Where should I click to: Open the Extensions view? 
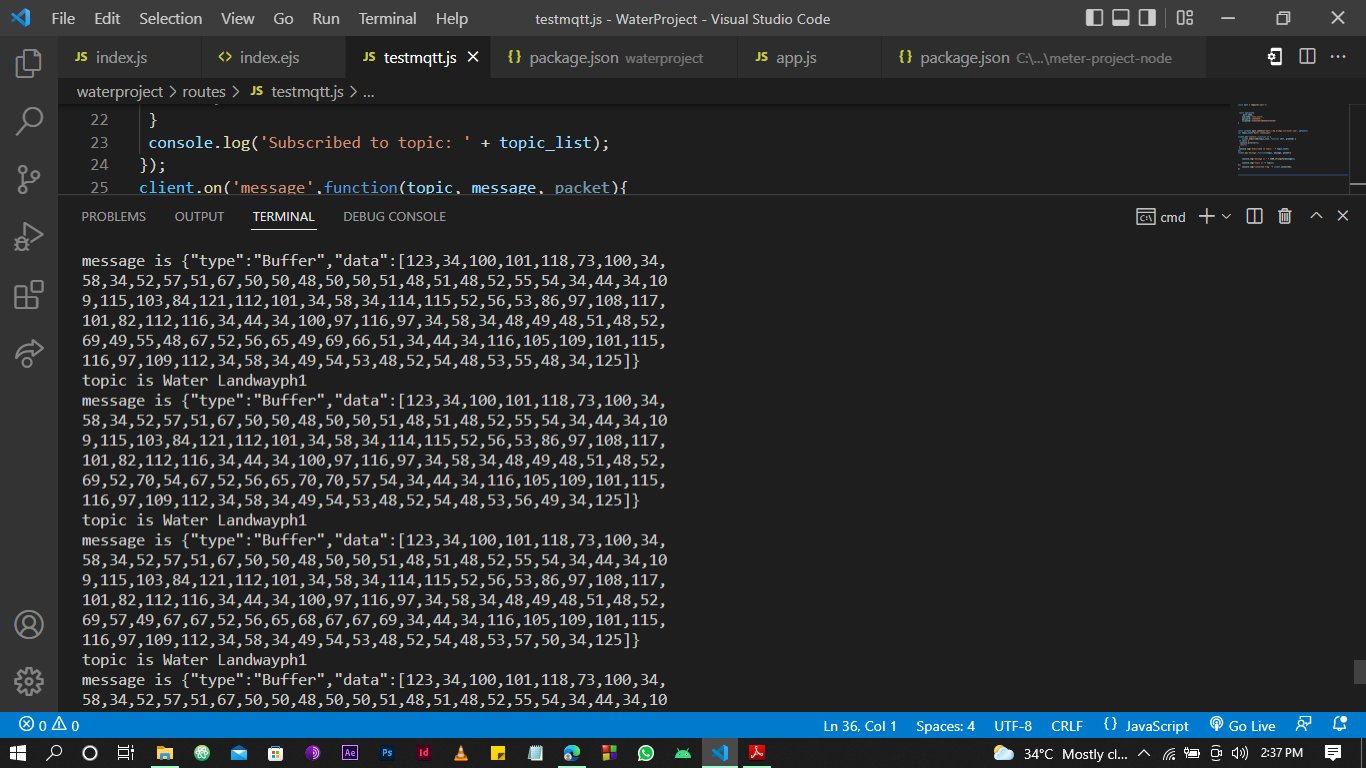(x=29, y=295)
